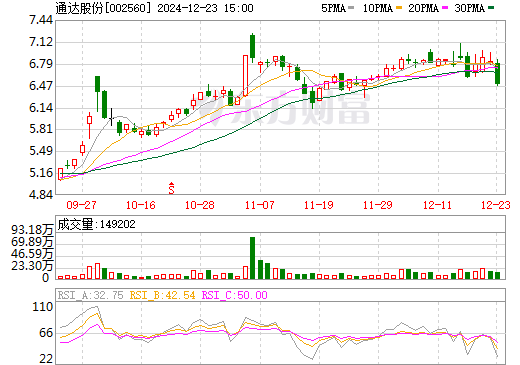Image resolution: width=520 pixels, height=365 pixels.
Task: Click the 4.84 price axis label
Action: point(41,195)
